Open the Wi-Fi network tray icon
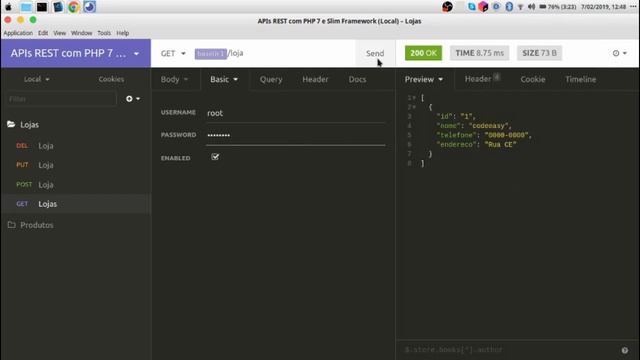The height and width of the screenshot is (360, 640). click(520, 7)
